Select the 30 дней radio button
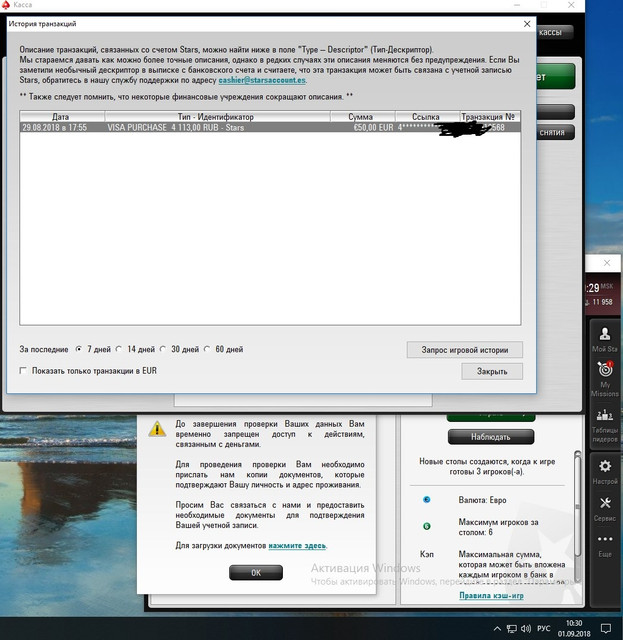Image resolution: width=623 pixels, height=640 pixels. click(x=163, y=349)
